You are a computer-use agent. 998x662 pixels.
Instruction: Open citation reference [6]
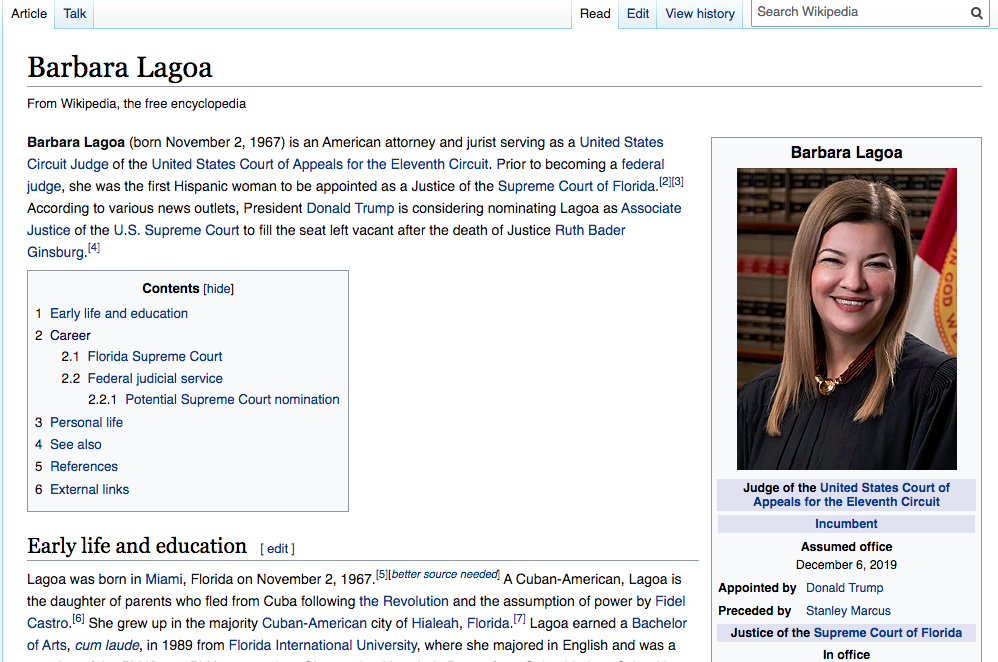click(78, 618)
